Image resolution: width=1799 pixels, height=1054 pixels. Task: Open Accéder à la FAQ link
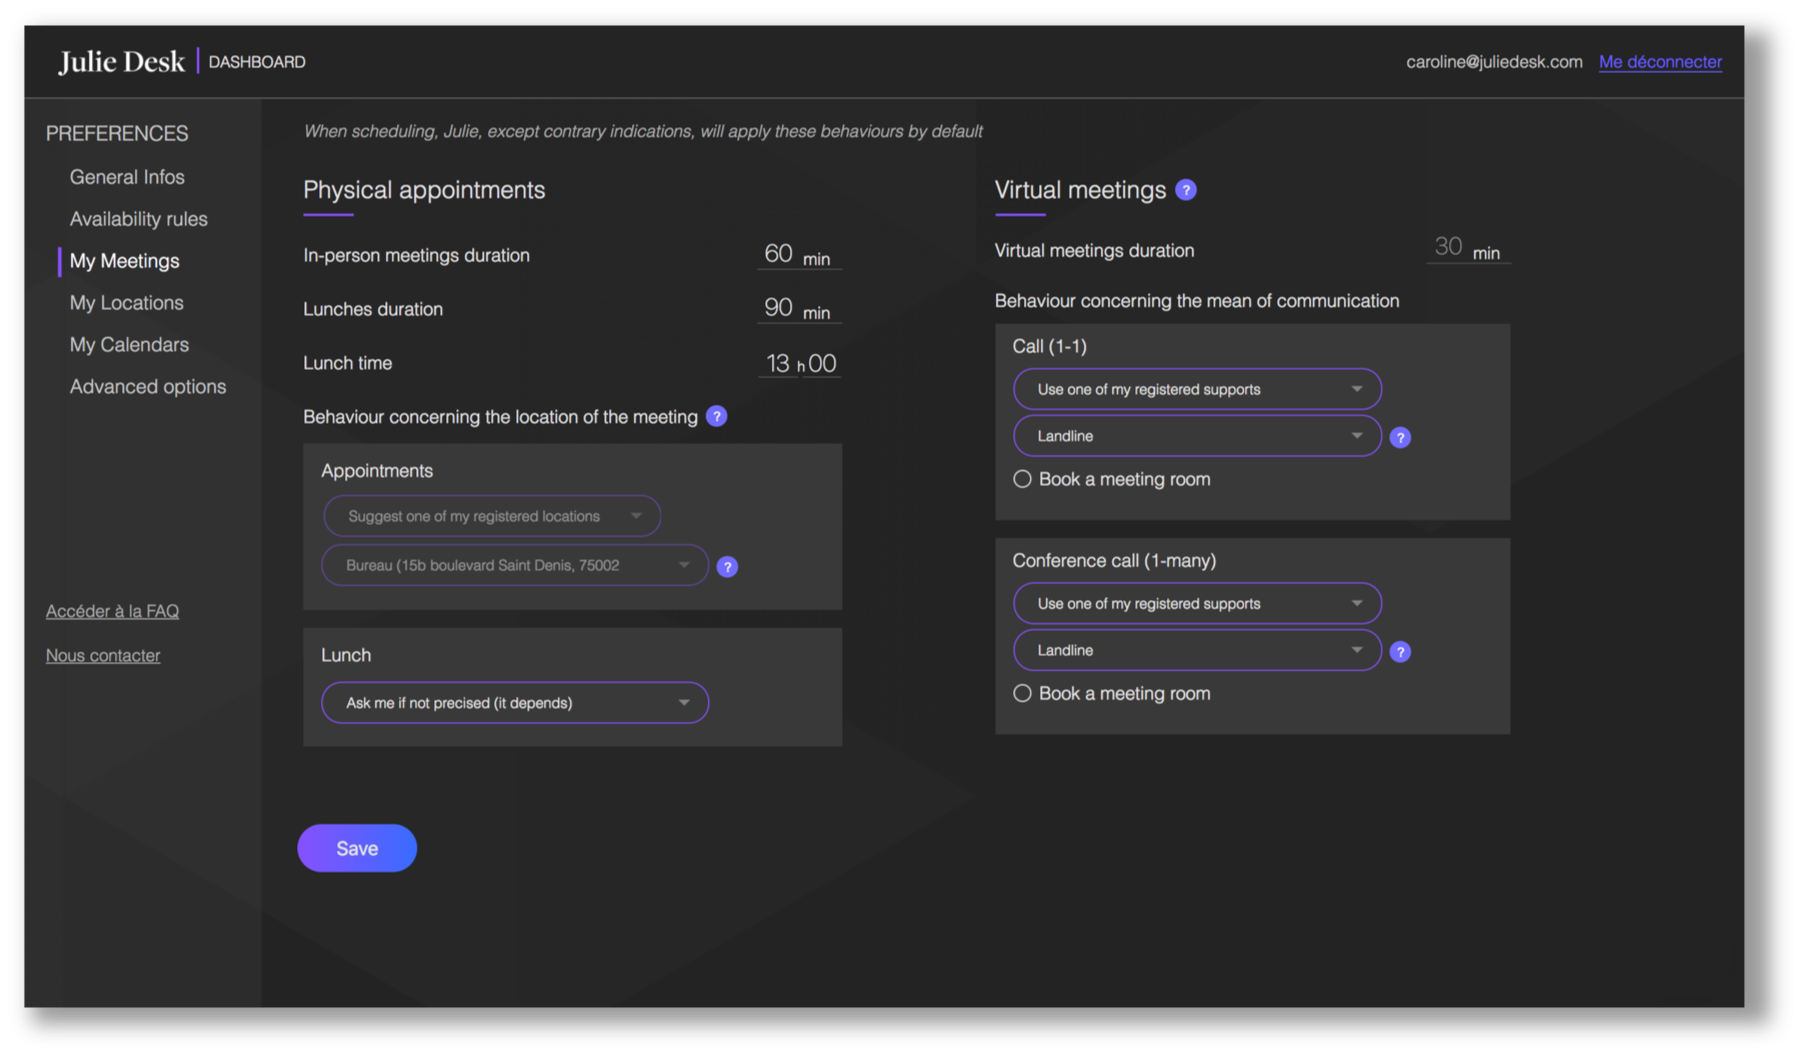point(112,611)
